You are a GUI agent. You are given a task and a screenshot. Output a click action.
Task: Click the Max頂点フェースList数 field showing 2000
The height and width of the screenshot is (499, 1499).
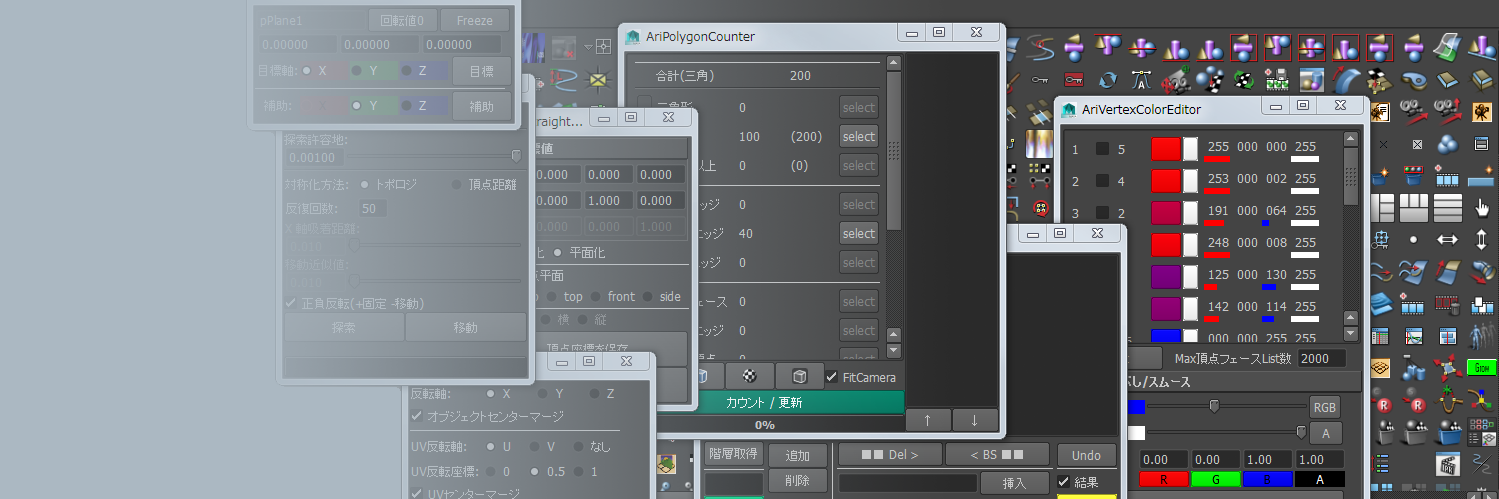[1322, 358]
